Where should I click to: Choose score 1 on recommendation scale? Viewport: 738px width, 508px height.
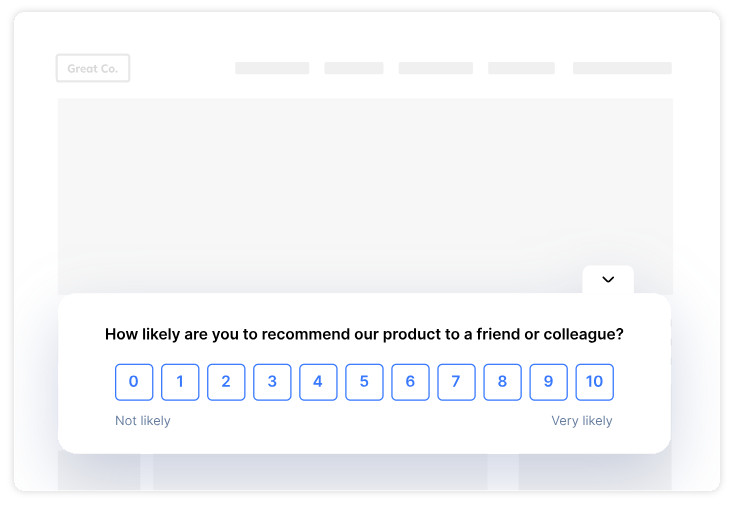pos(180,382)
